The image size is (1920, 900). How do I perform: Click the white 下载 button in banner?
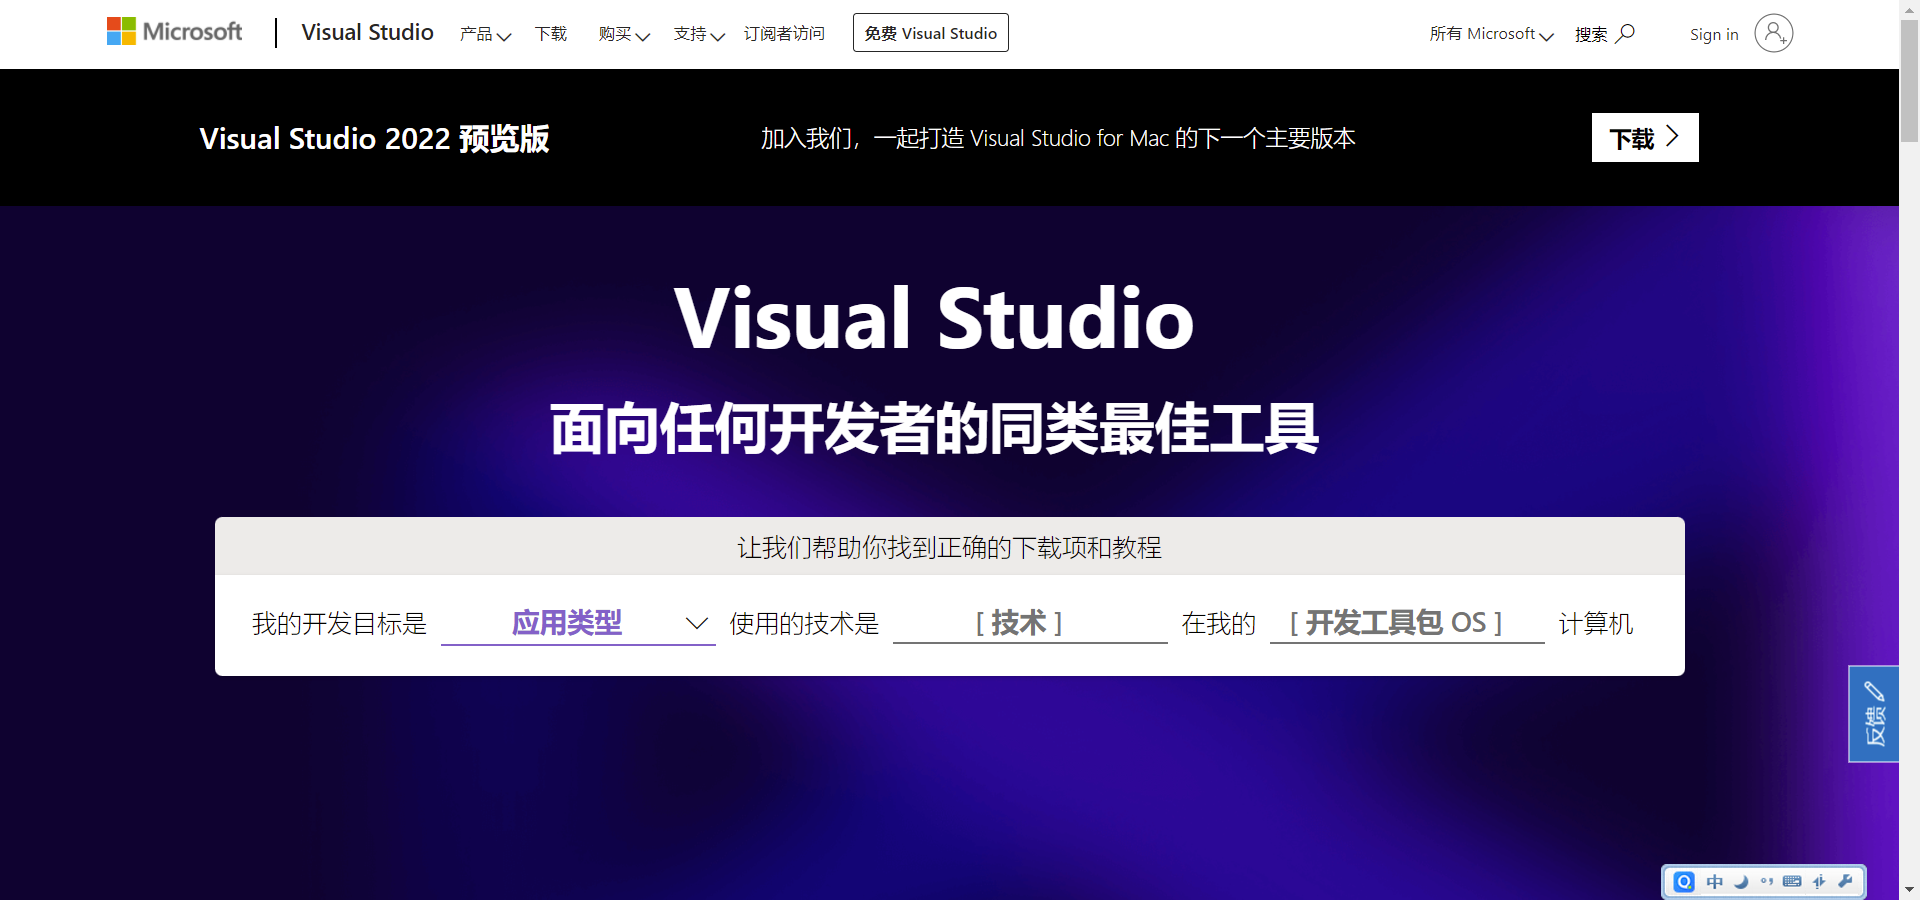click(1645, 138)
